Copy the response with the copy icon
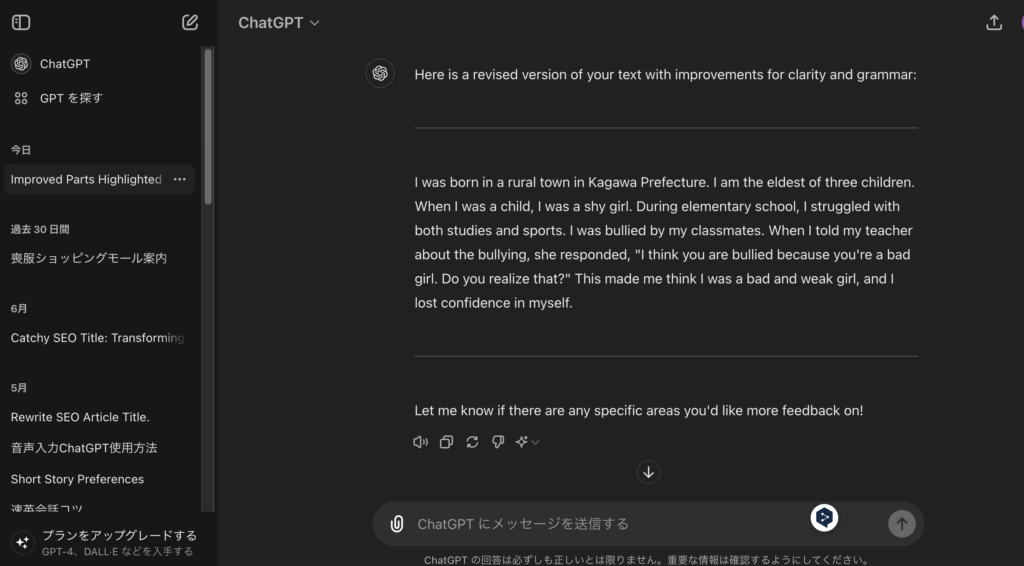This screenshot has height=566, width=1024. pos(447,442)
